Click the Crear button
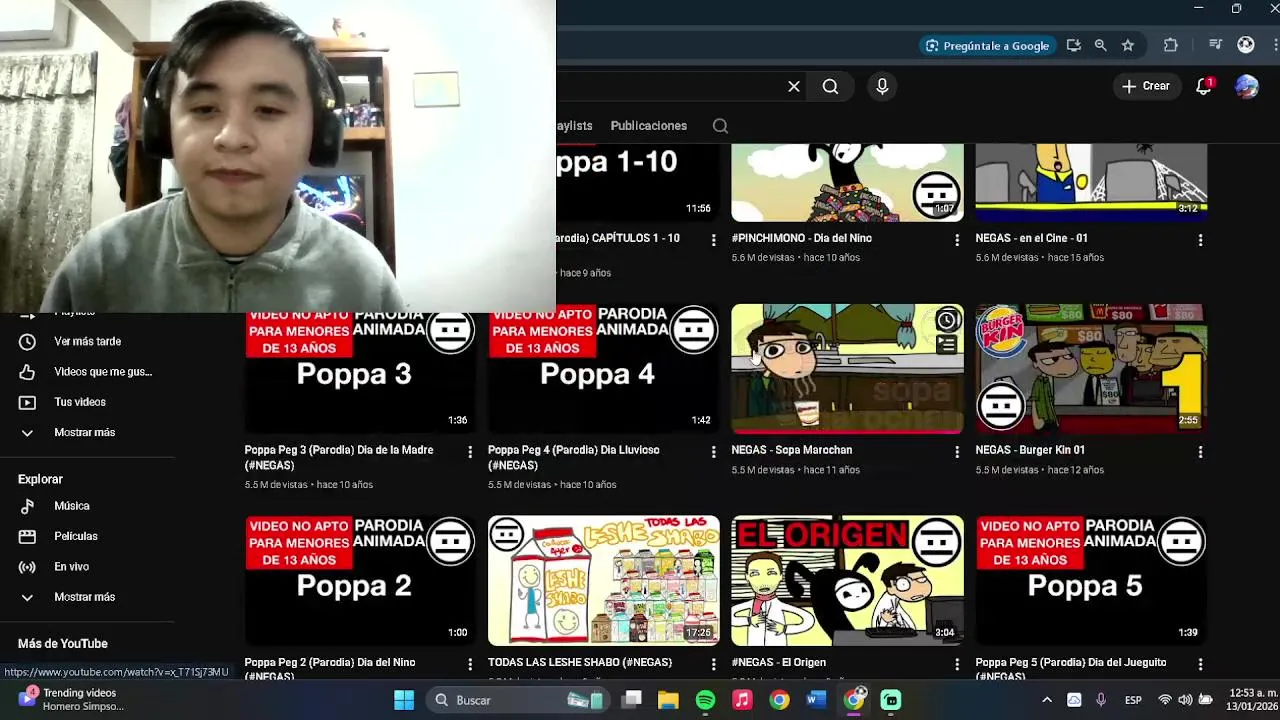 coord(1146,86)
